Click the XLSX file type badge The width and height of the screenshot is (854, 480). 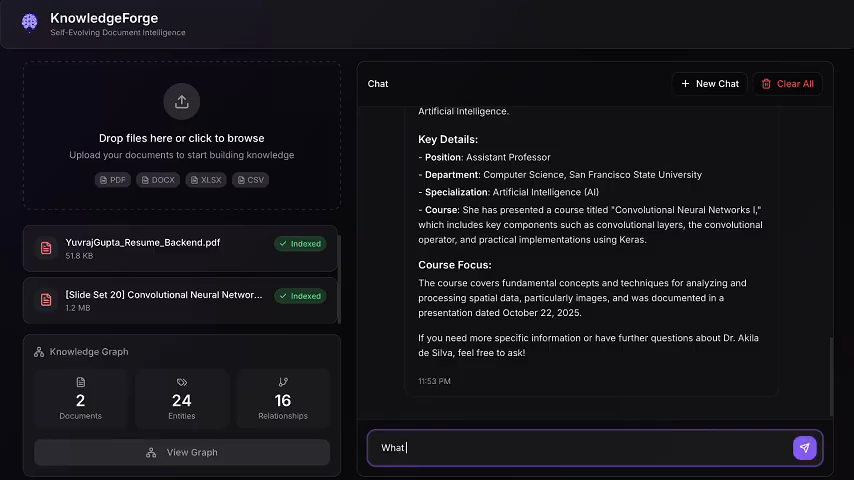pos(206,180)
